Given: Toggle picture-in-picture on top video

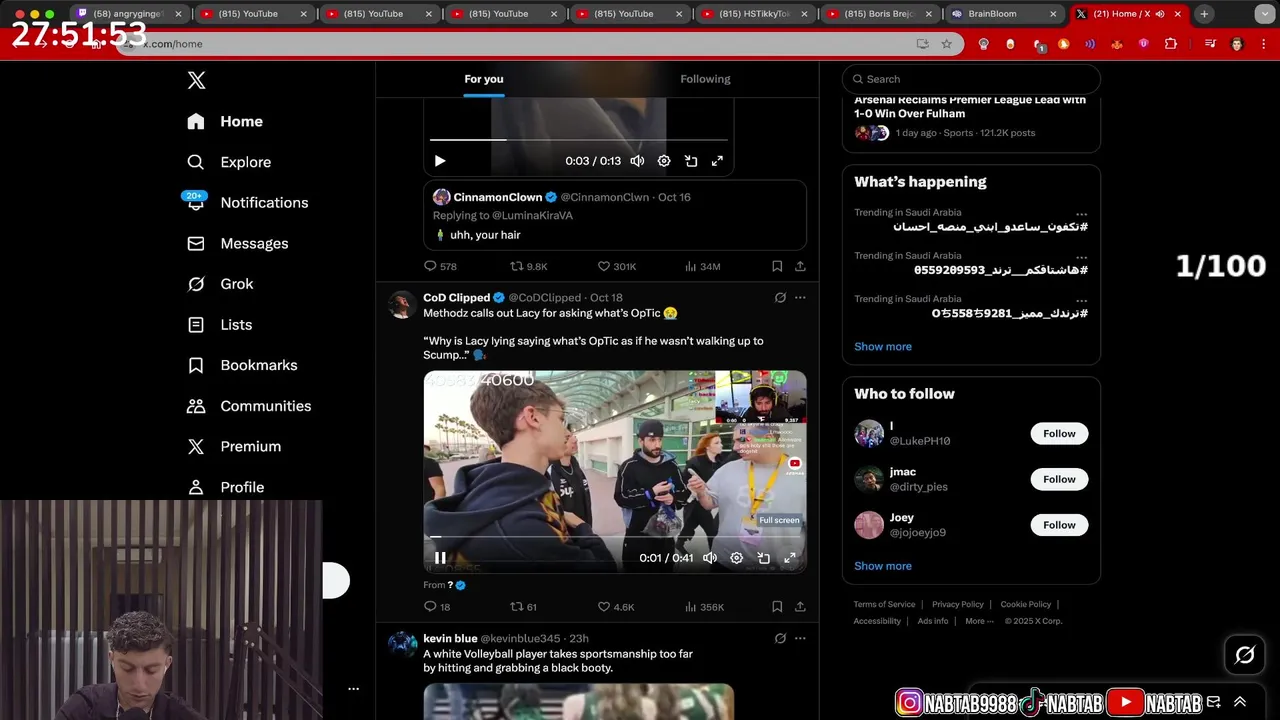Looking at the screenshot, I should click(x=691, y=161).
